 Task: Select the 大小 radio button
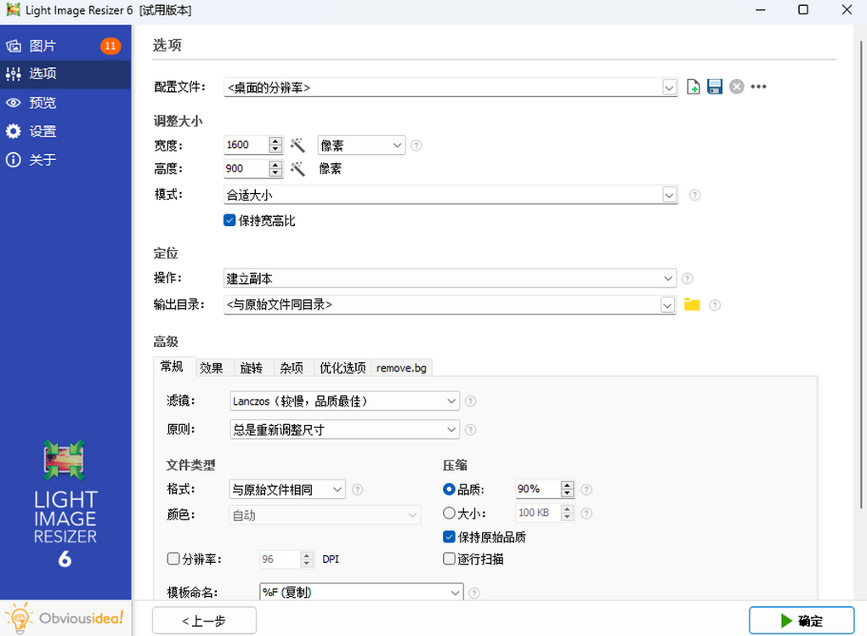point(449,513)
